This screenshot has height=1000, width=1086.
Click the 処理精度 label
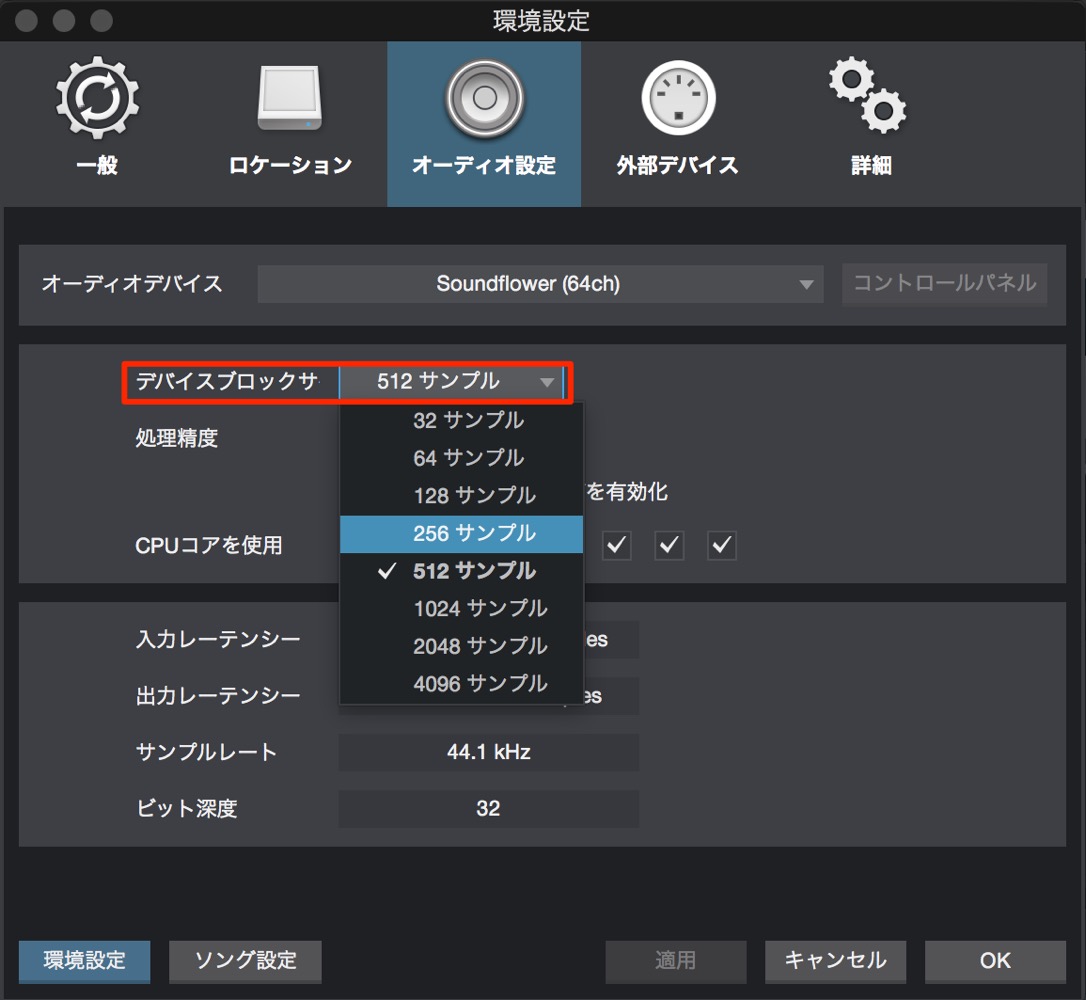coord(177,438)
